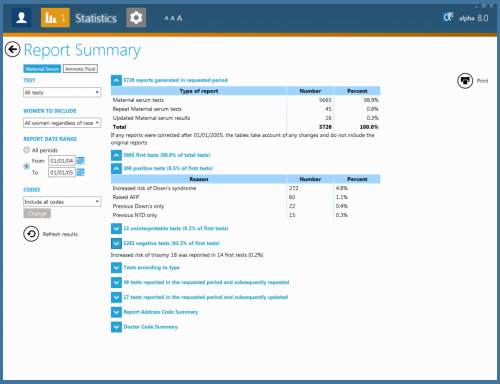Expand the 13 uninterpretable tests section
The image size is (500, 384).
pos(116,228)
